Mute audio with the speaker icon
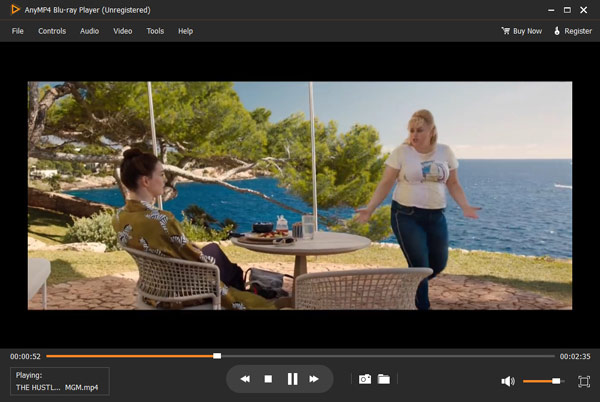 (508, 381)
